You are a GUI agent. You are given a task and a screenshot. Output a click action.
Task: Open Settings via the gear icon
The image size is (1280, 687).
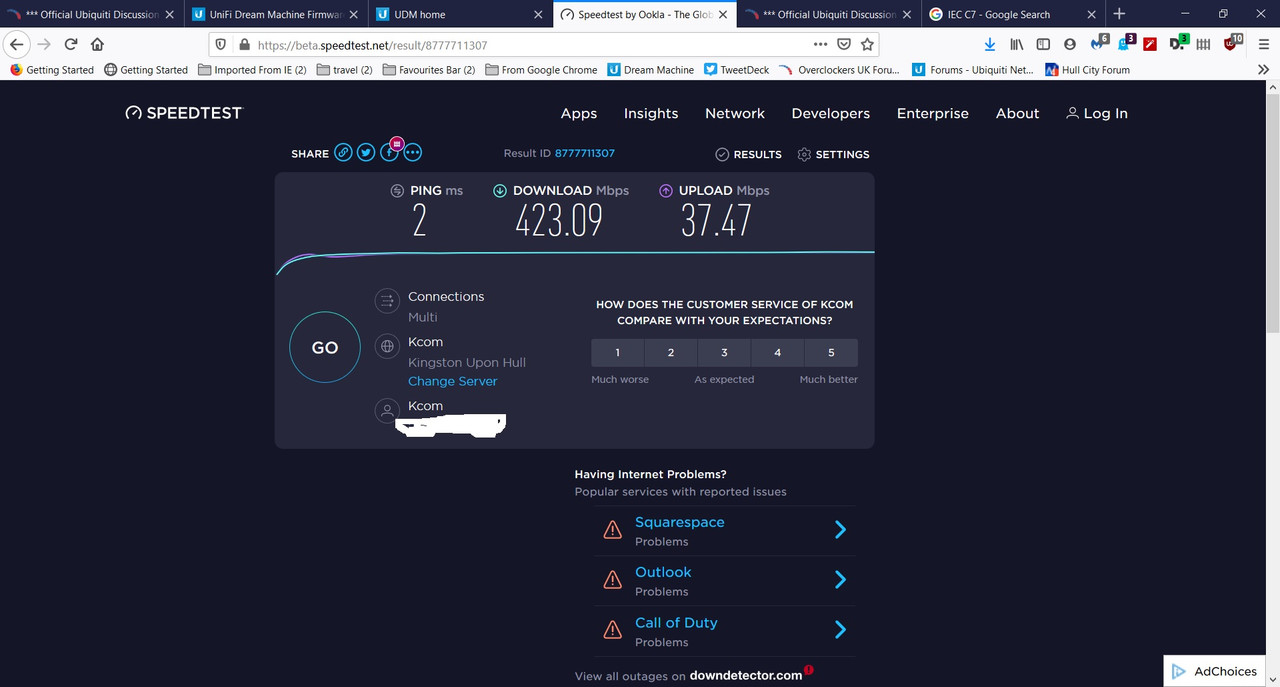[x=804, y=154]
